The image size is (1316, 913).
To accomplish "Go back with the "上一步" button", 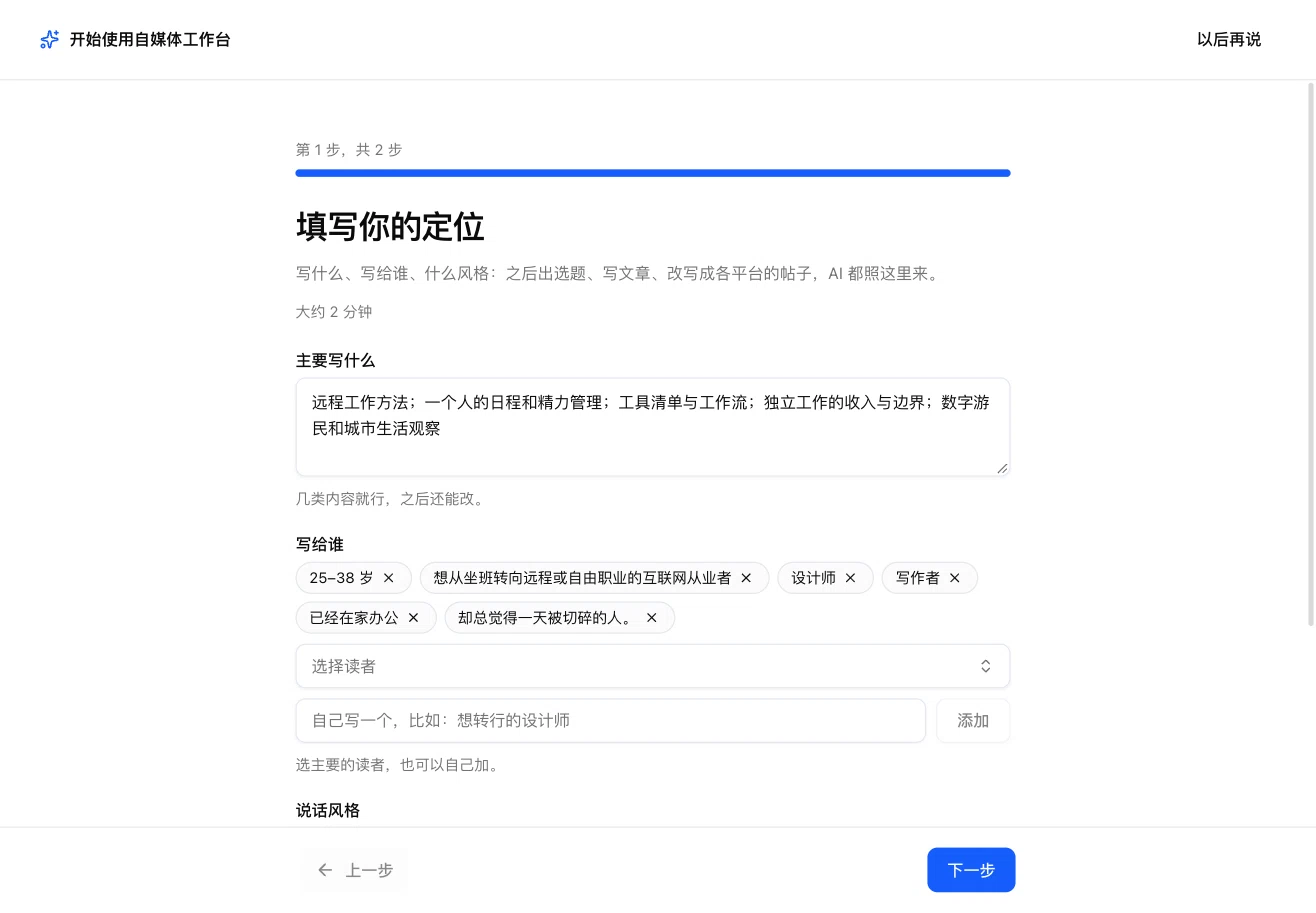I will [354, 870].
